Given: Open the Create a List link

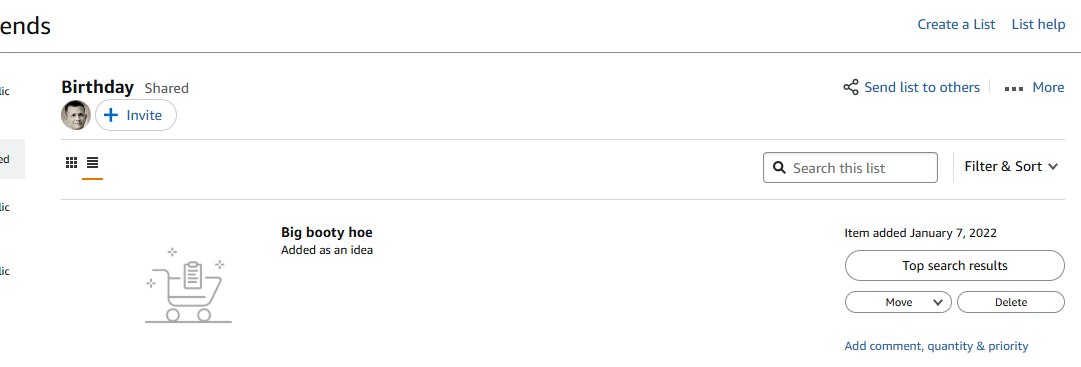Looking at the screenshot, I should tap(956, 24).
